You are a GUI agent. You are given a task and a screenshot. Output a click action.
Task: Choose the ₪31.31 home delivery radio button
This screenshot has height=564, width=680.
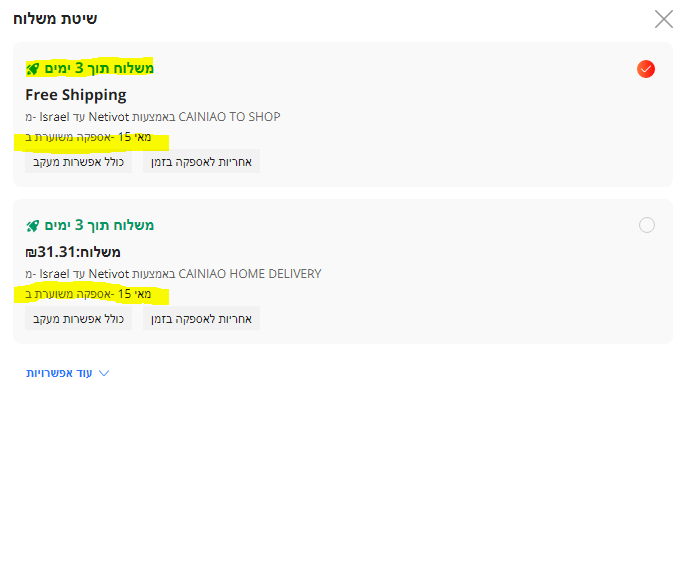[x=646, y=225]
